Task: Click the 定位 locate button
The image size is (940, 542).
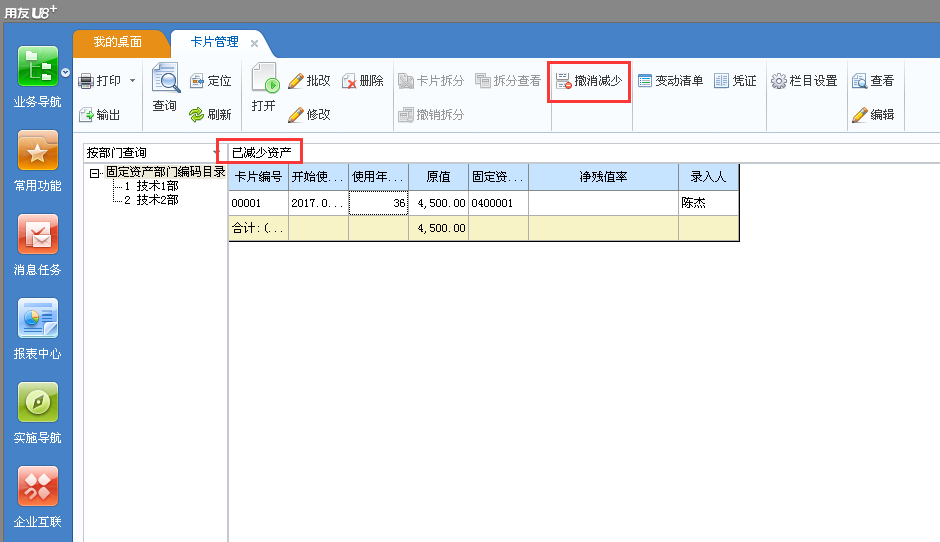Action: click(x=210, y=80)
